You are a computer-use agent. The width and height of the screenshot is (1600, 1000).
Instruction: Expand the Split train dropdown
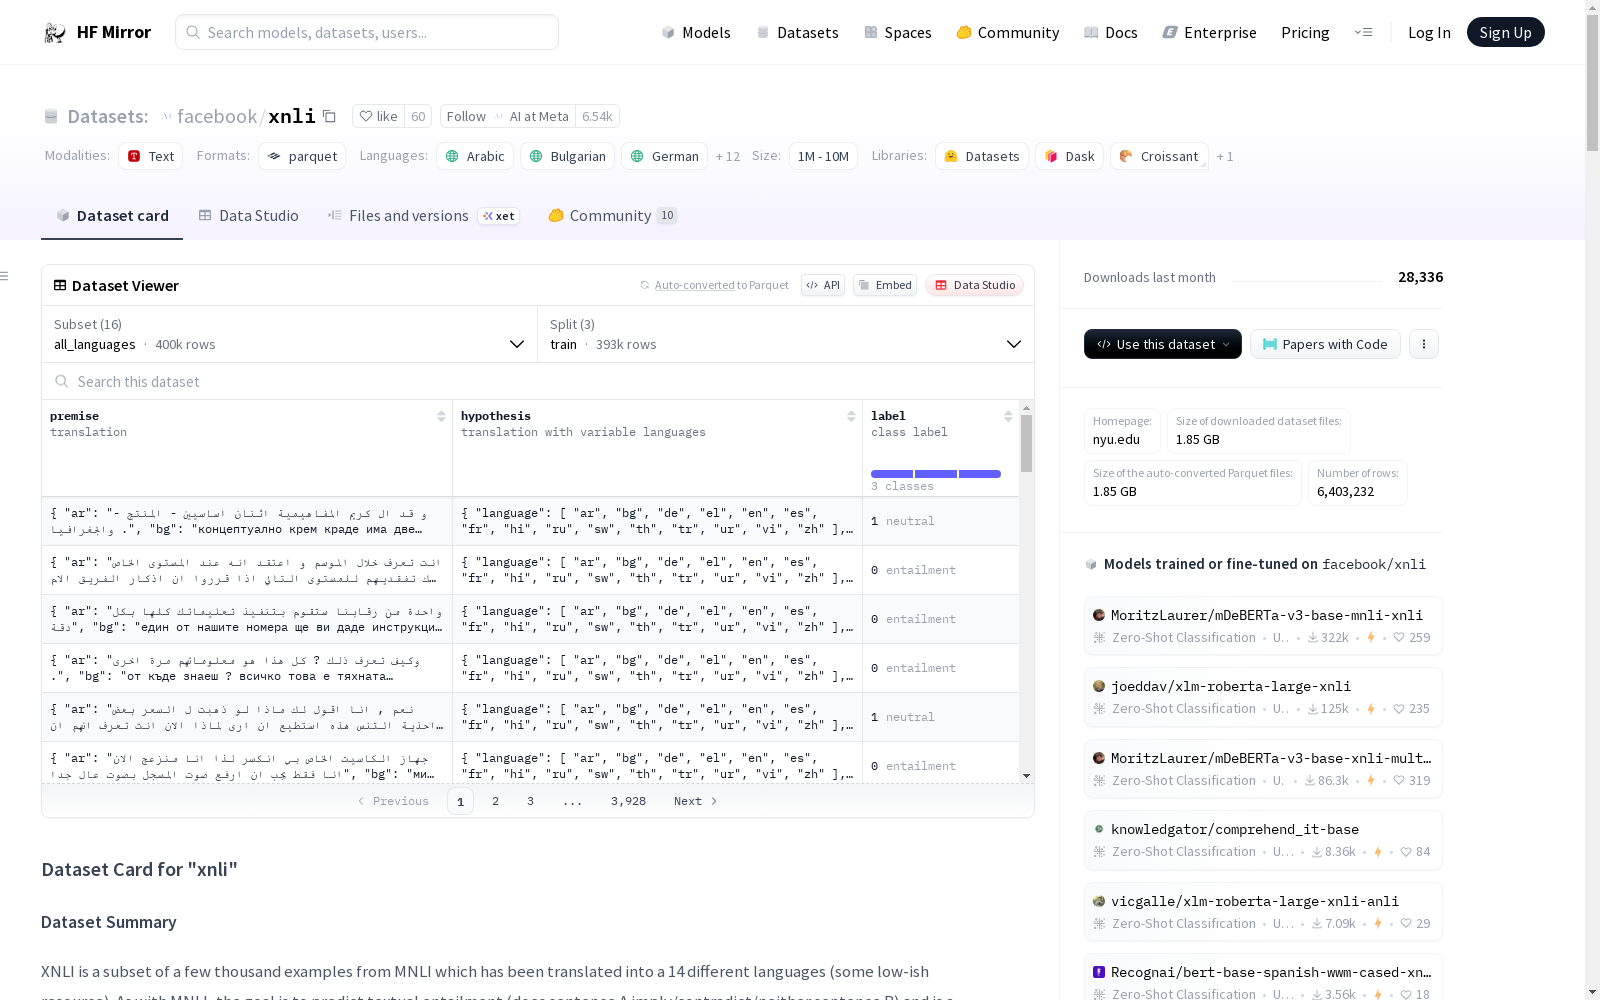(x=786, y=334)
